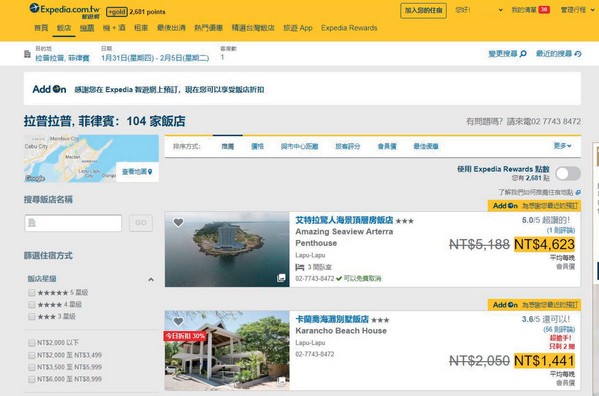Click the recent searches refresh icon

578,54
